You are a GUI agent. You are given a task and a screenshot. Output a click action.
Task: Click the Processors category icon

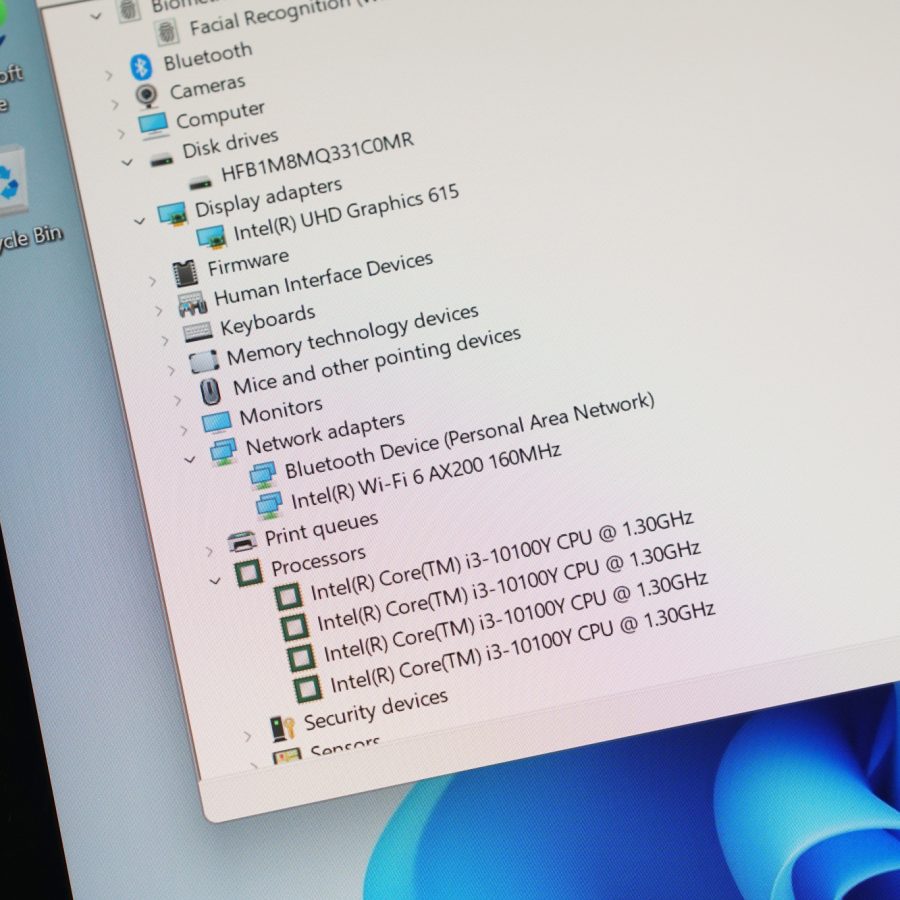tap(249, 573)
